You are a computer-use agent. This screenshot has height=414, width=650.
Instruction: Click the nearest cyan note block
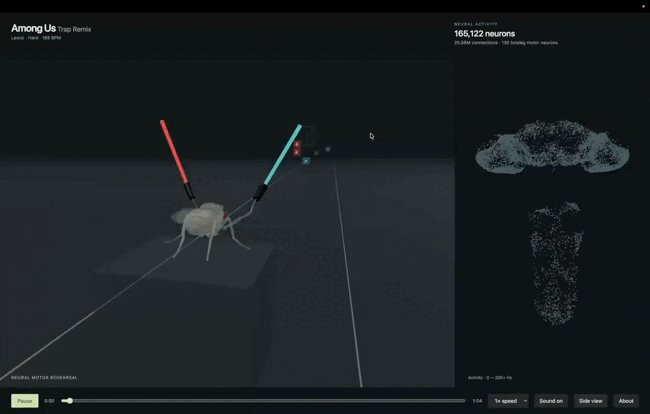pos(306,161)
